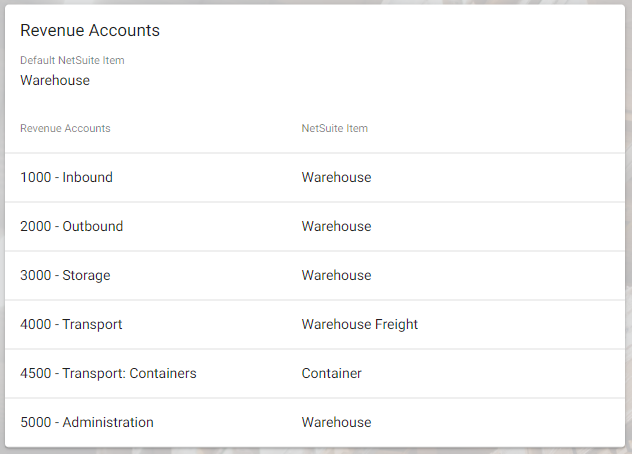Click the NetSuite Item column header
The width and height of the screenshot is (632, 454).
point(335,128)
